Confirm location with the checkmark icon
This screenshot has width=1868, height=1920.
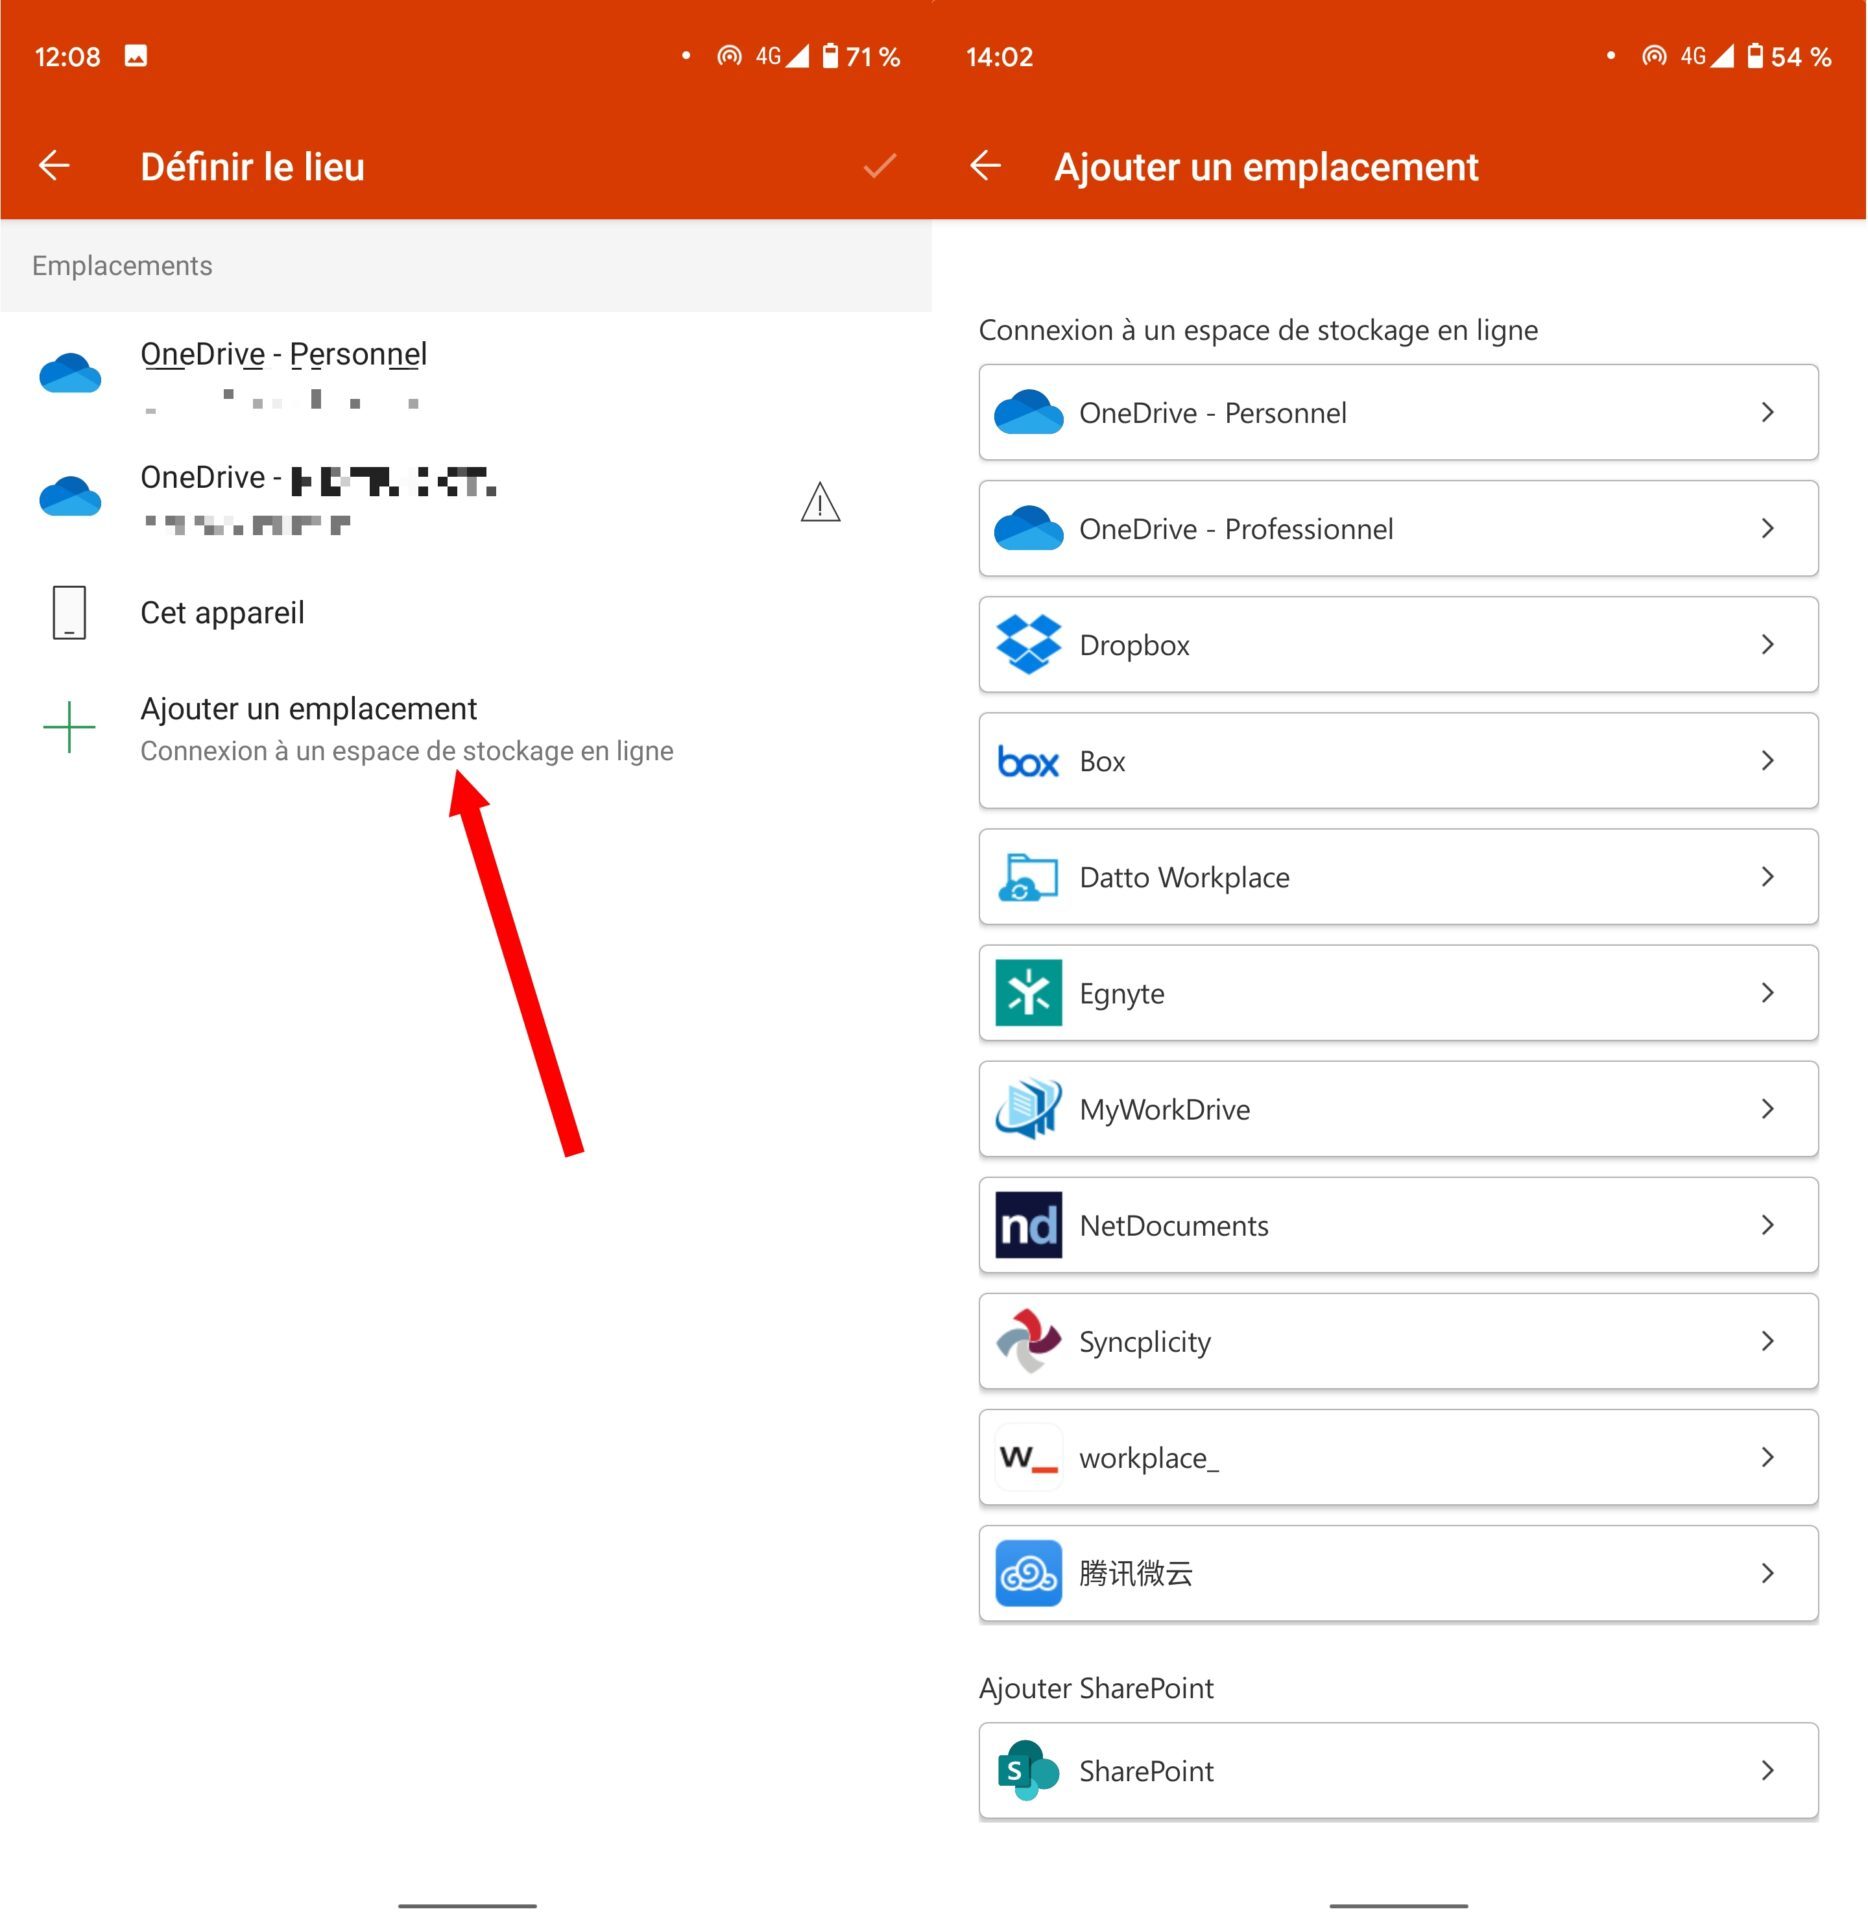pos(879,166)
